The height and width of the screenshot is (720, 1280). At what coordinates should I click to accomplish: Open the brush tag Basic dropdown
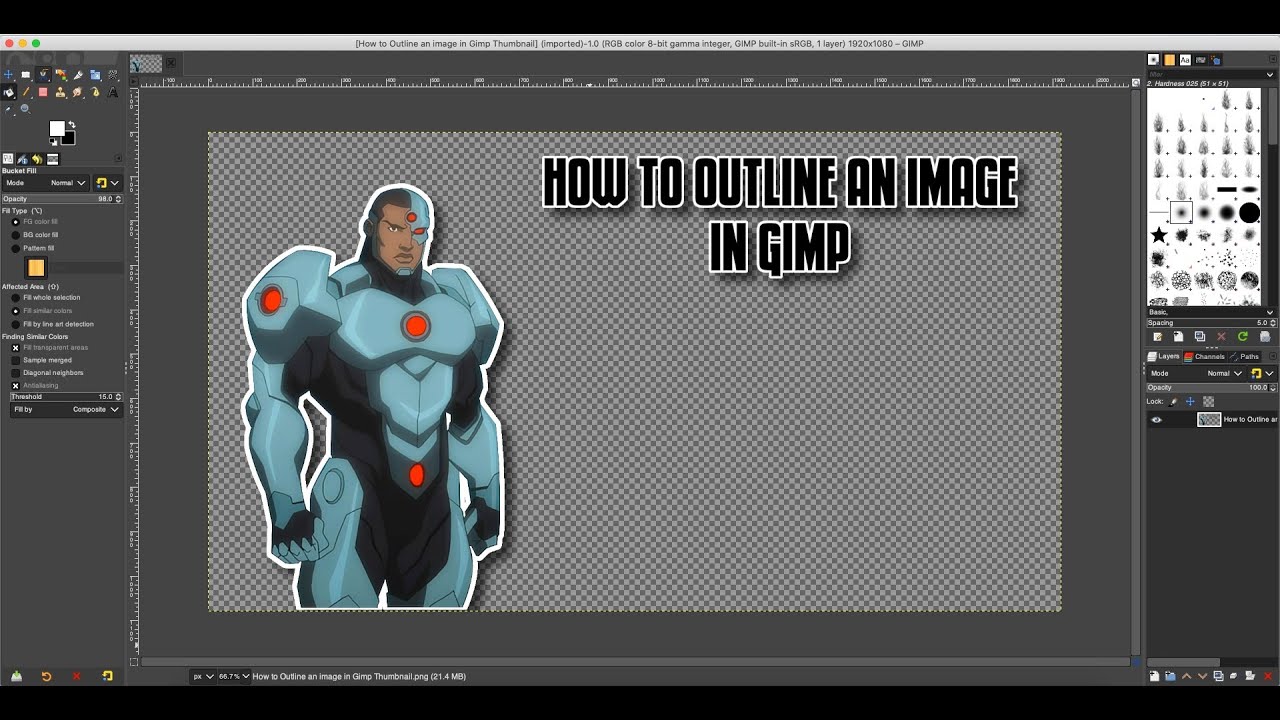[x=1211, y=312]
